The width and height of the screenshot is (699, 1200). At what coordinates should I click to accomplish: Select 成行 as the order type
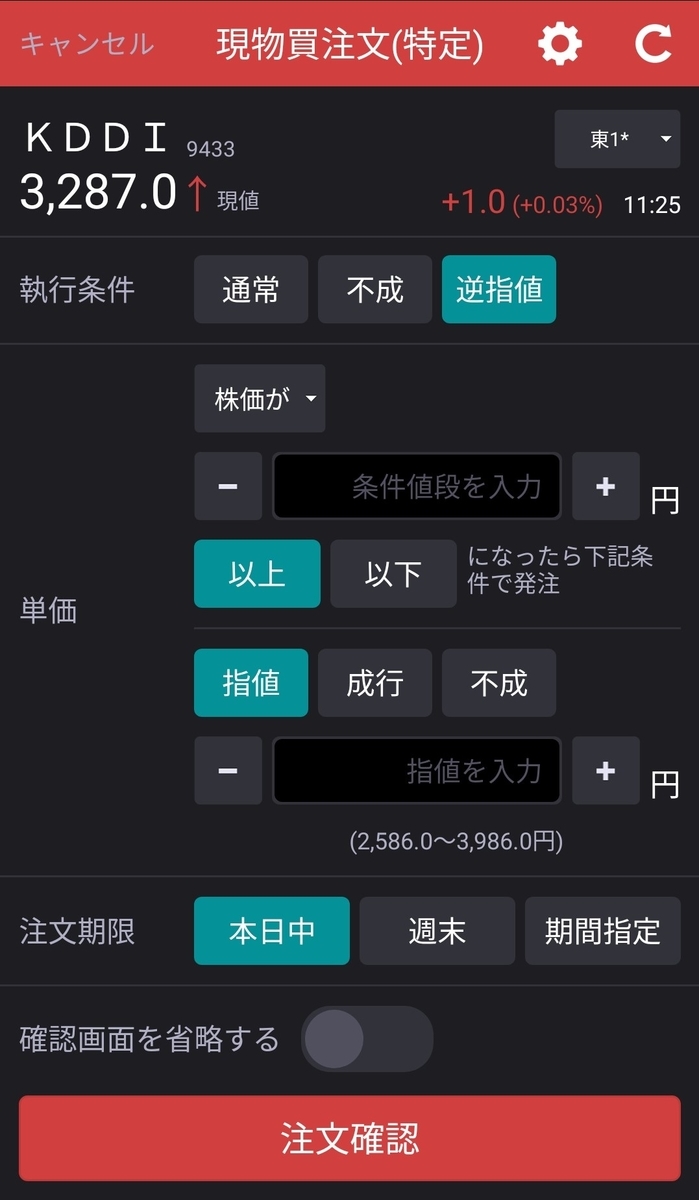375,683
